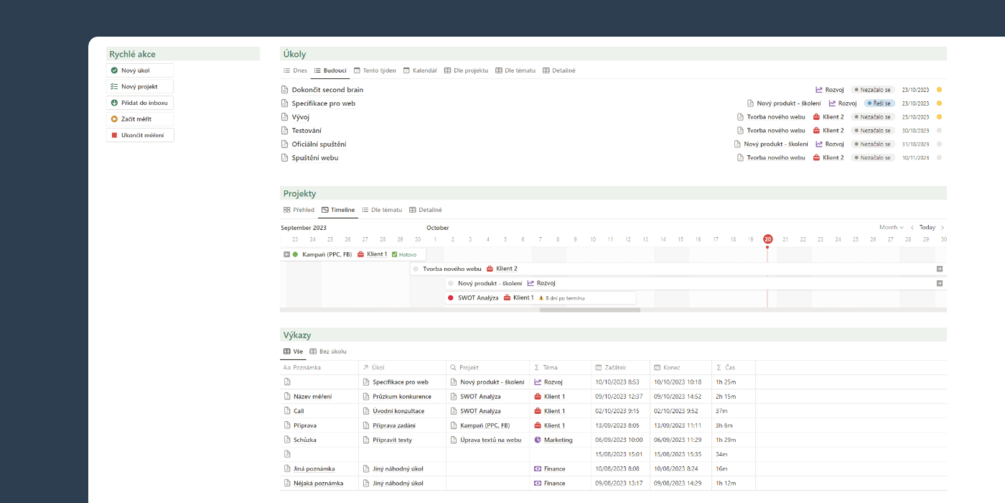Click Úkol column header in Výkazy
Screen dimensions: 1005x503
(x=403, y=368)
